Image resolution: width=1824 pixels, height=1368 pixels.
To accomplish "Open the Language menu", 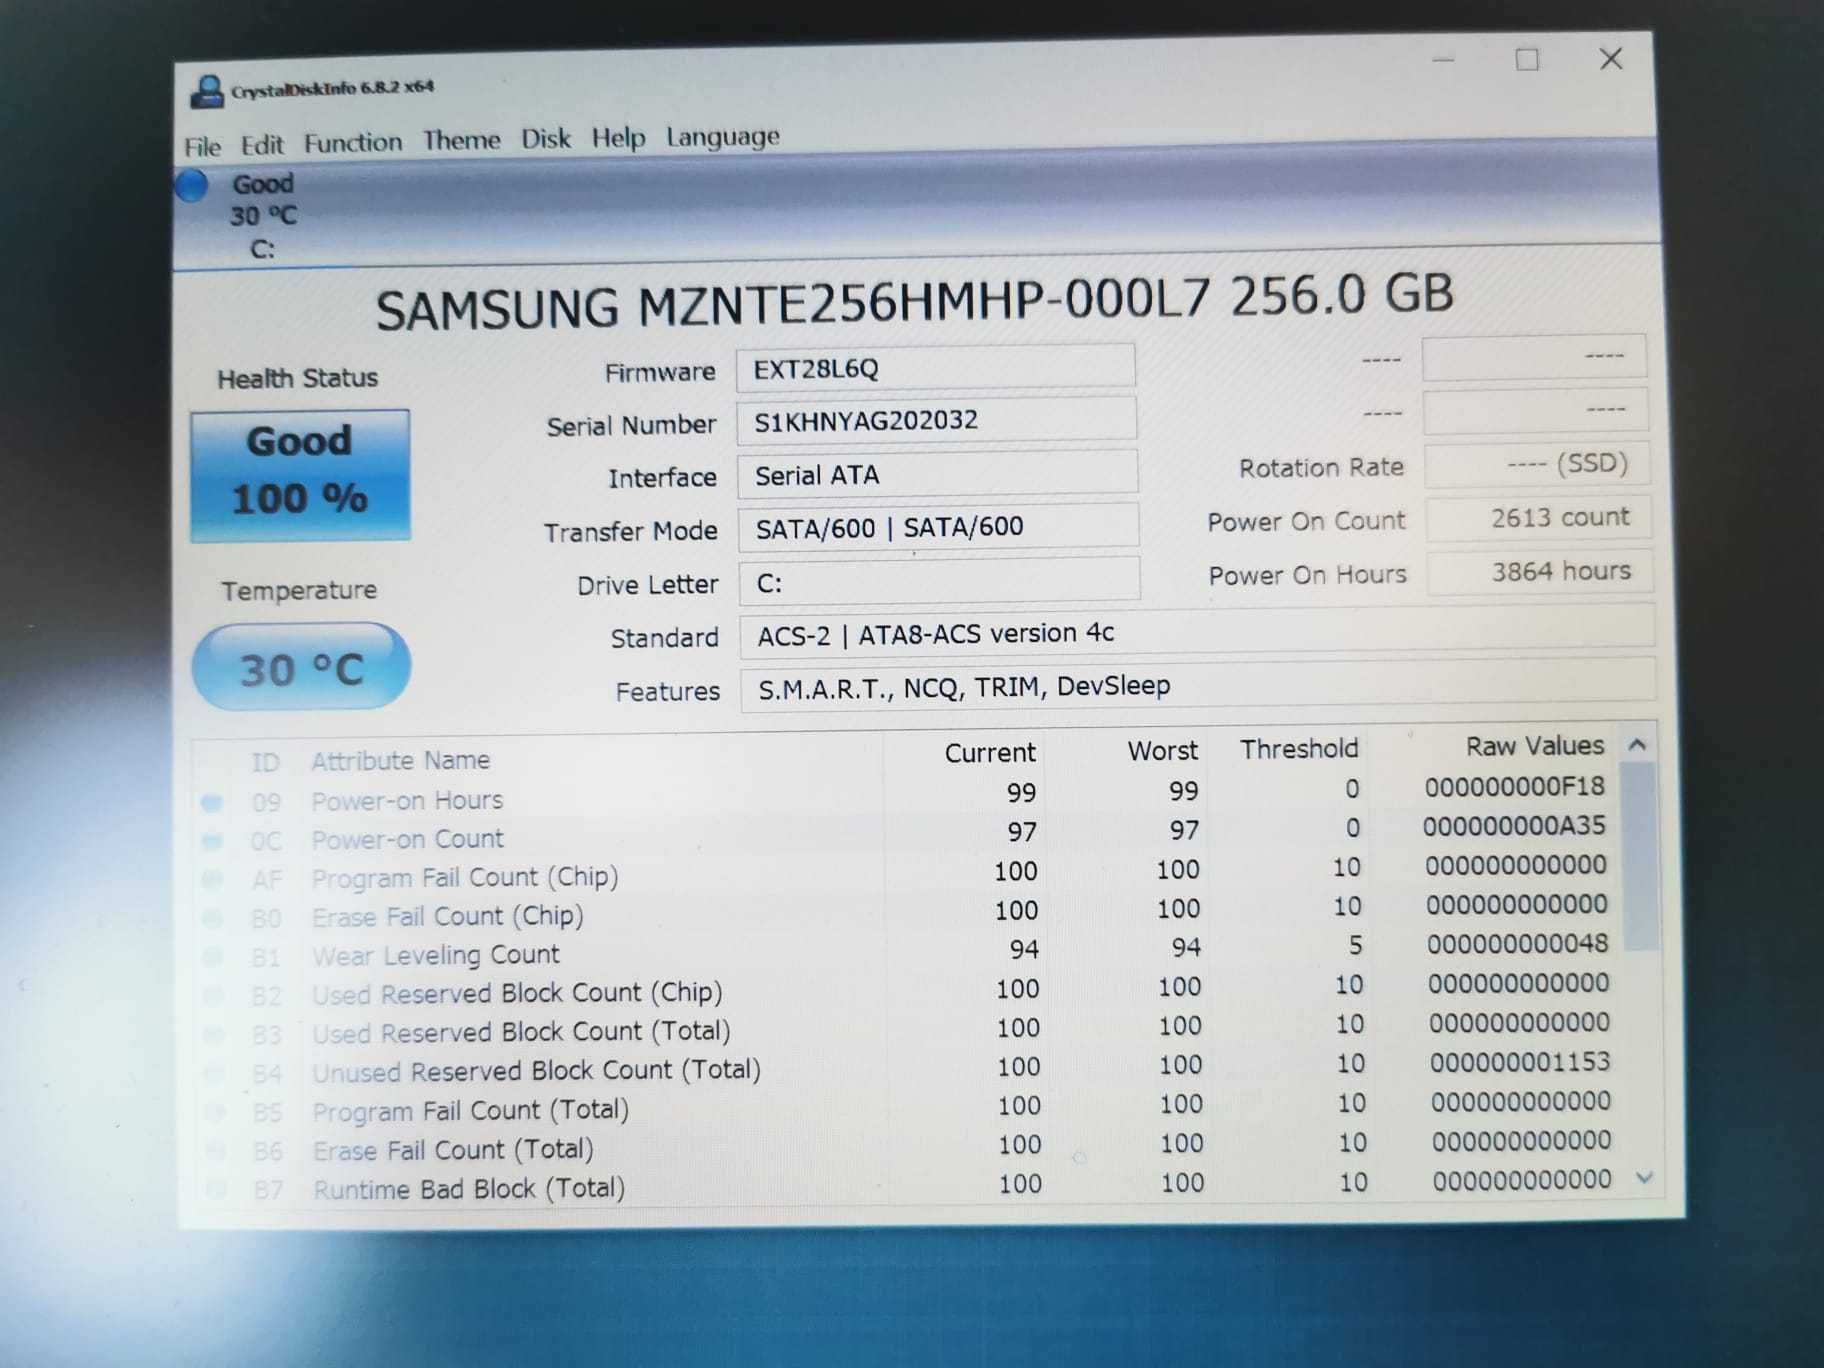I will [723, 137].
